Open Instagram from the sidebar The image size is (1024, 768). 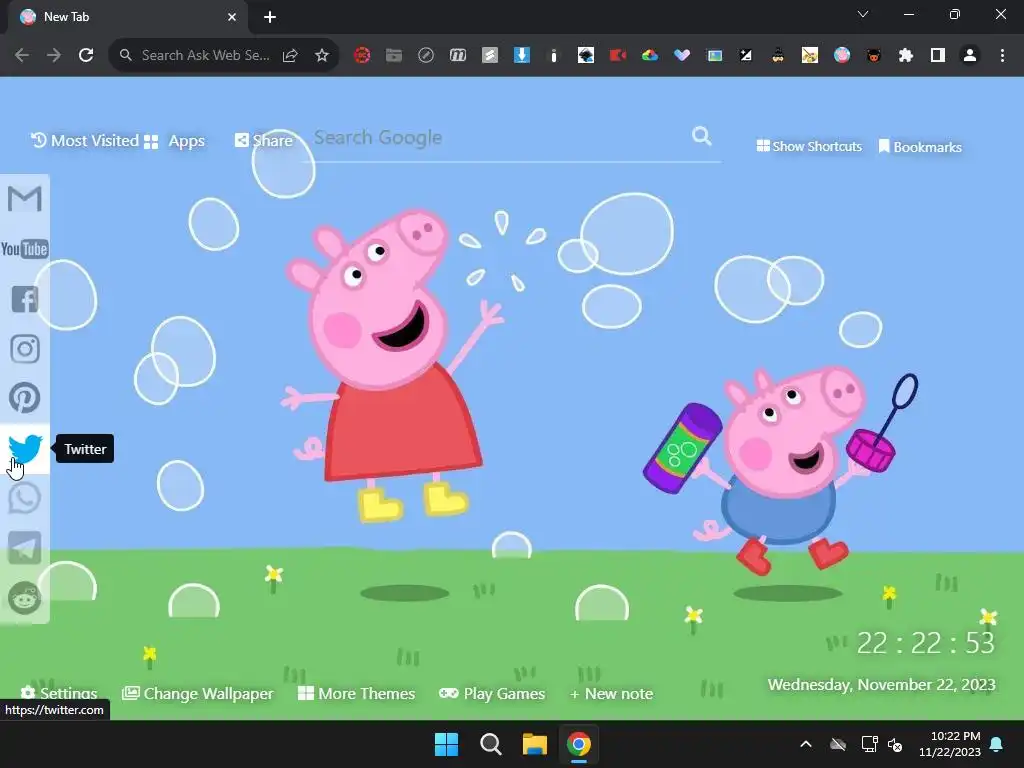pos(25,349)
